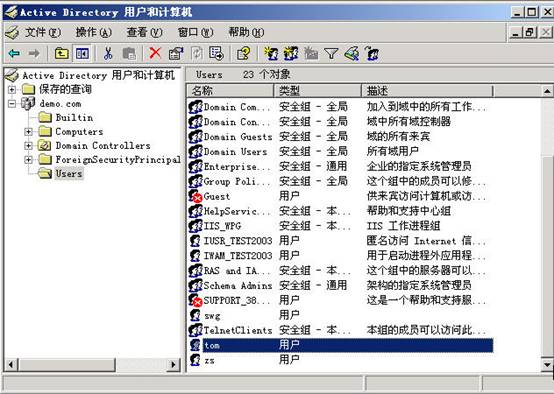This screenshot has height=394, width=554.
Task: Toggle the show/hide console tree icon
Action: pos(82,54)
